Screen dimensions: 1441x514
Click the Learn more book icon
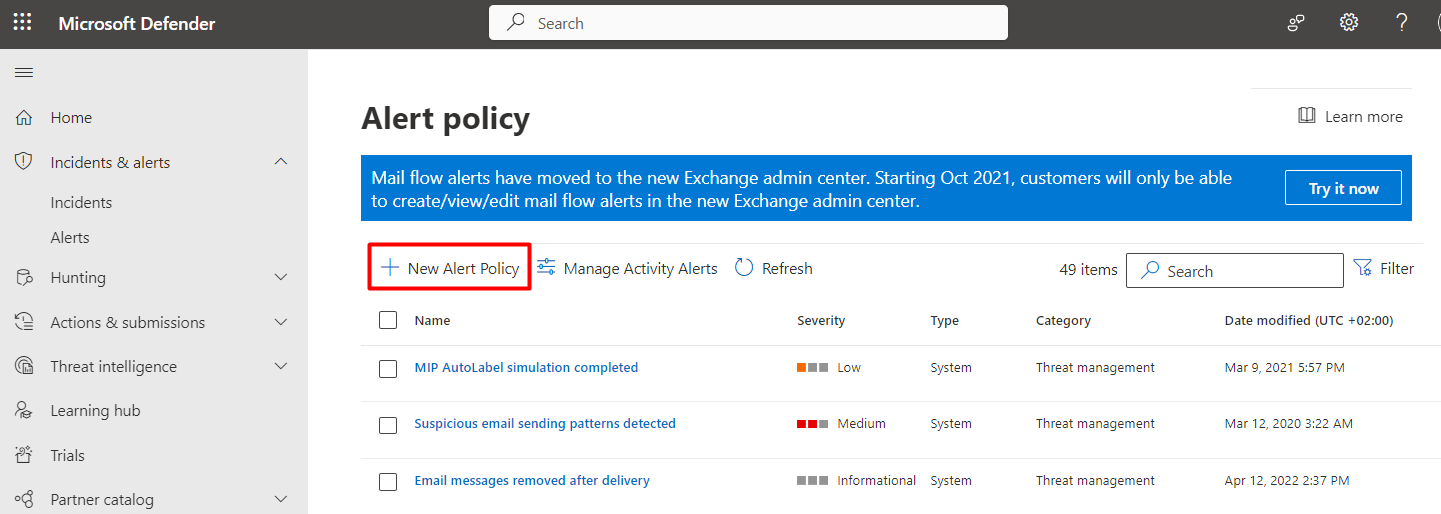(x=1307, y=116)
